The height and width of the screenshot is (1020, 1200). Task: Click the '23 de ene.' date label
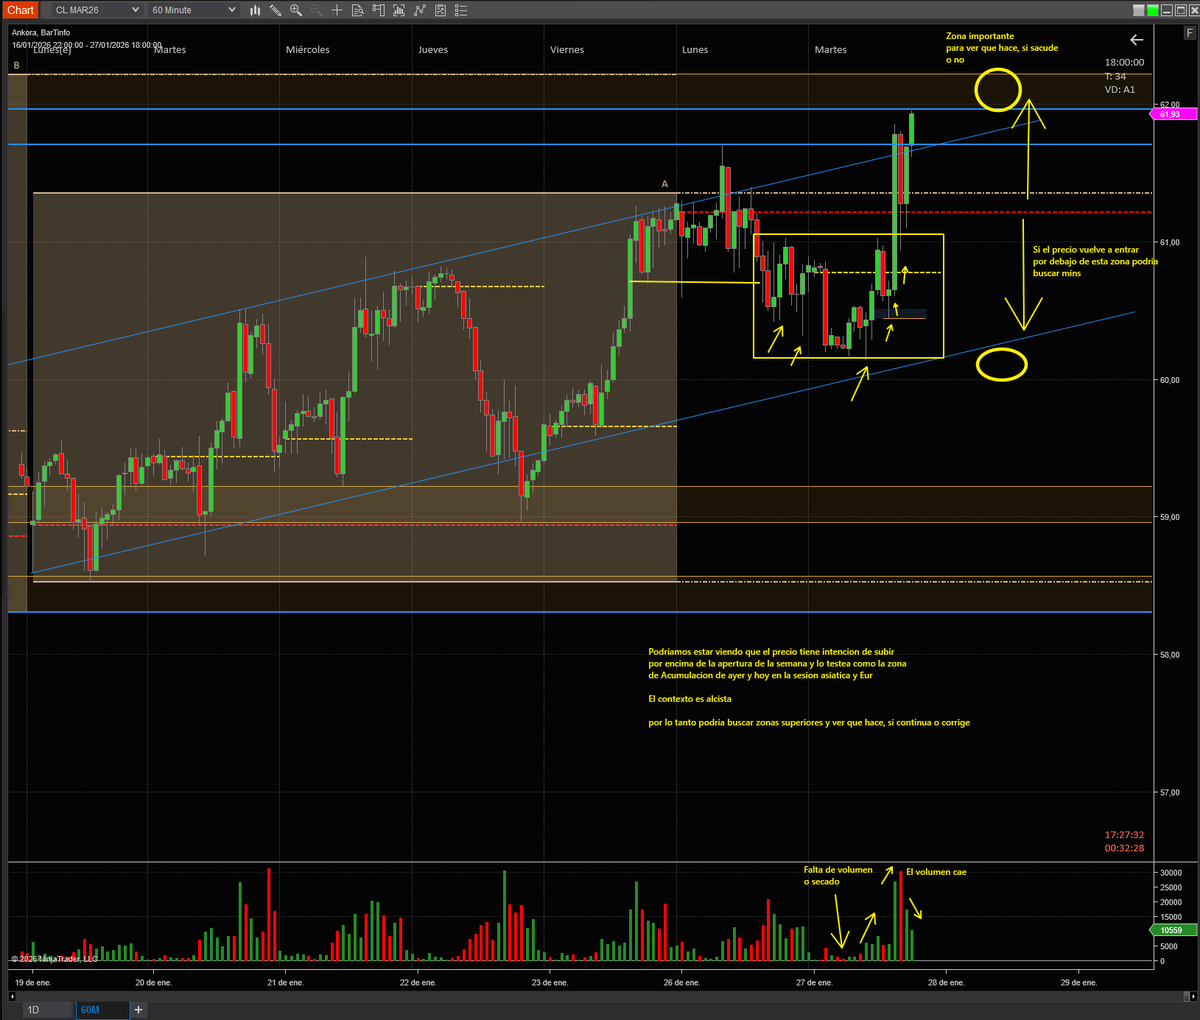[x=549, y=983]
